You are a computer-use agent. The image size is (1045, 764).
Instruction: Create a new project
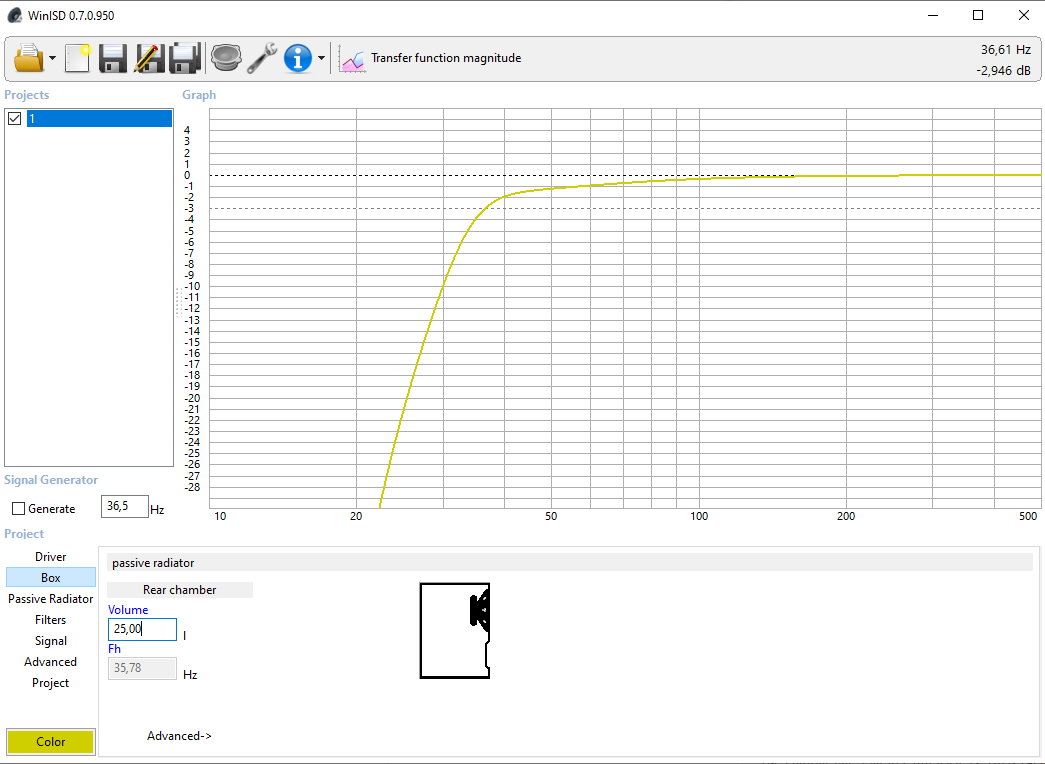[78, 58]
